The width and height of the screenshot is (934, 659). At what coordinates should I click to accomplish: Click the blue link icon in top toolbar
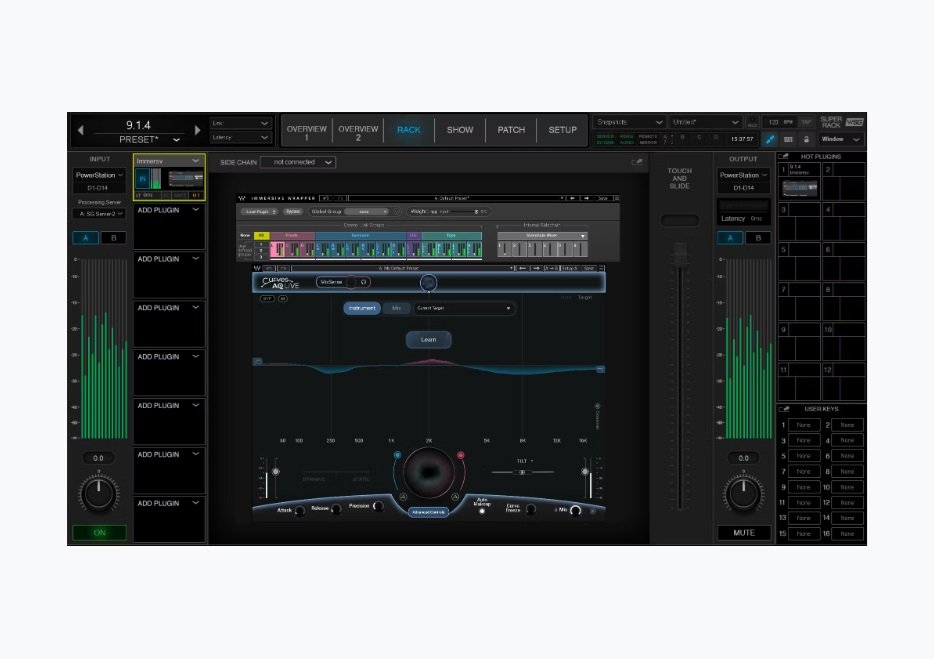pyautogui.click(x=770, y=139)
